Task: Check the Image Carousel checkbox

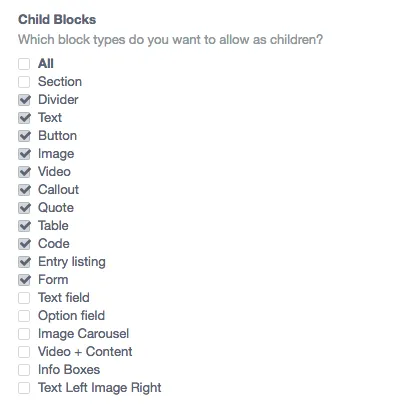Action: pos(24,334)
